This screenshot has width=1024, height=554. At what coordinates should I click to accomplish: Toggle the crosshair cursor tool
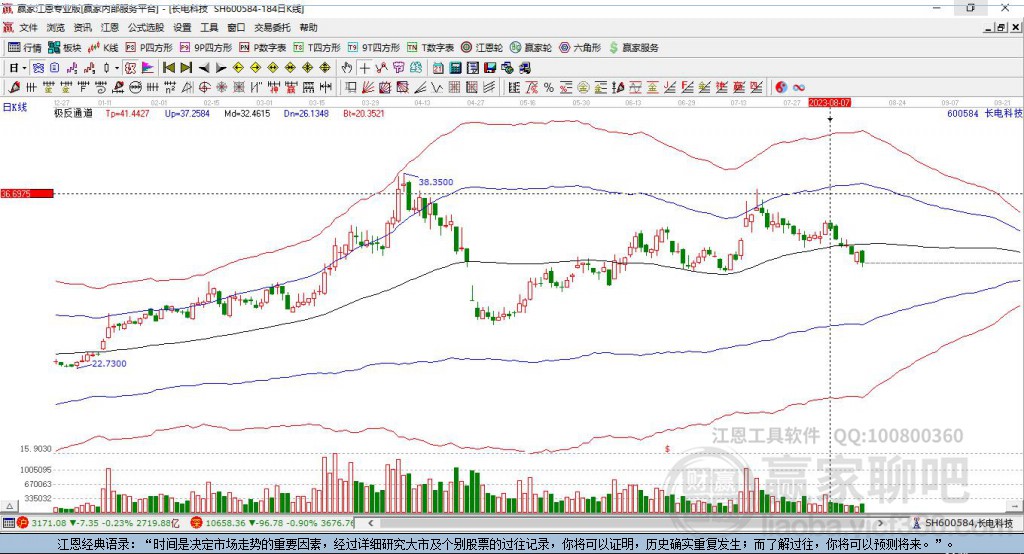(x=364, y=68)
